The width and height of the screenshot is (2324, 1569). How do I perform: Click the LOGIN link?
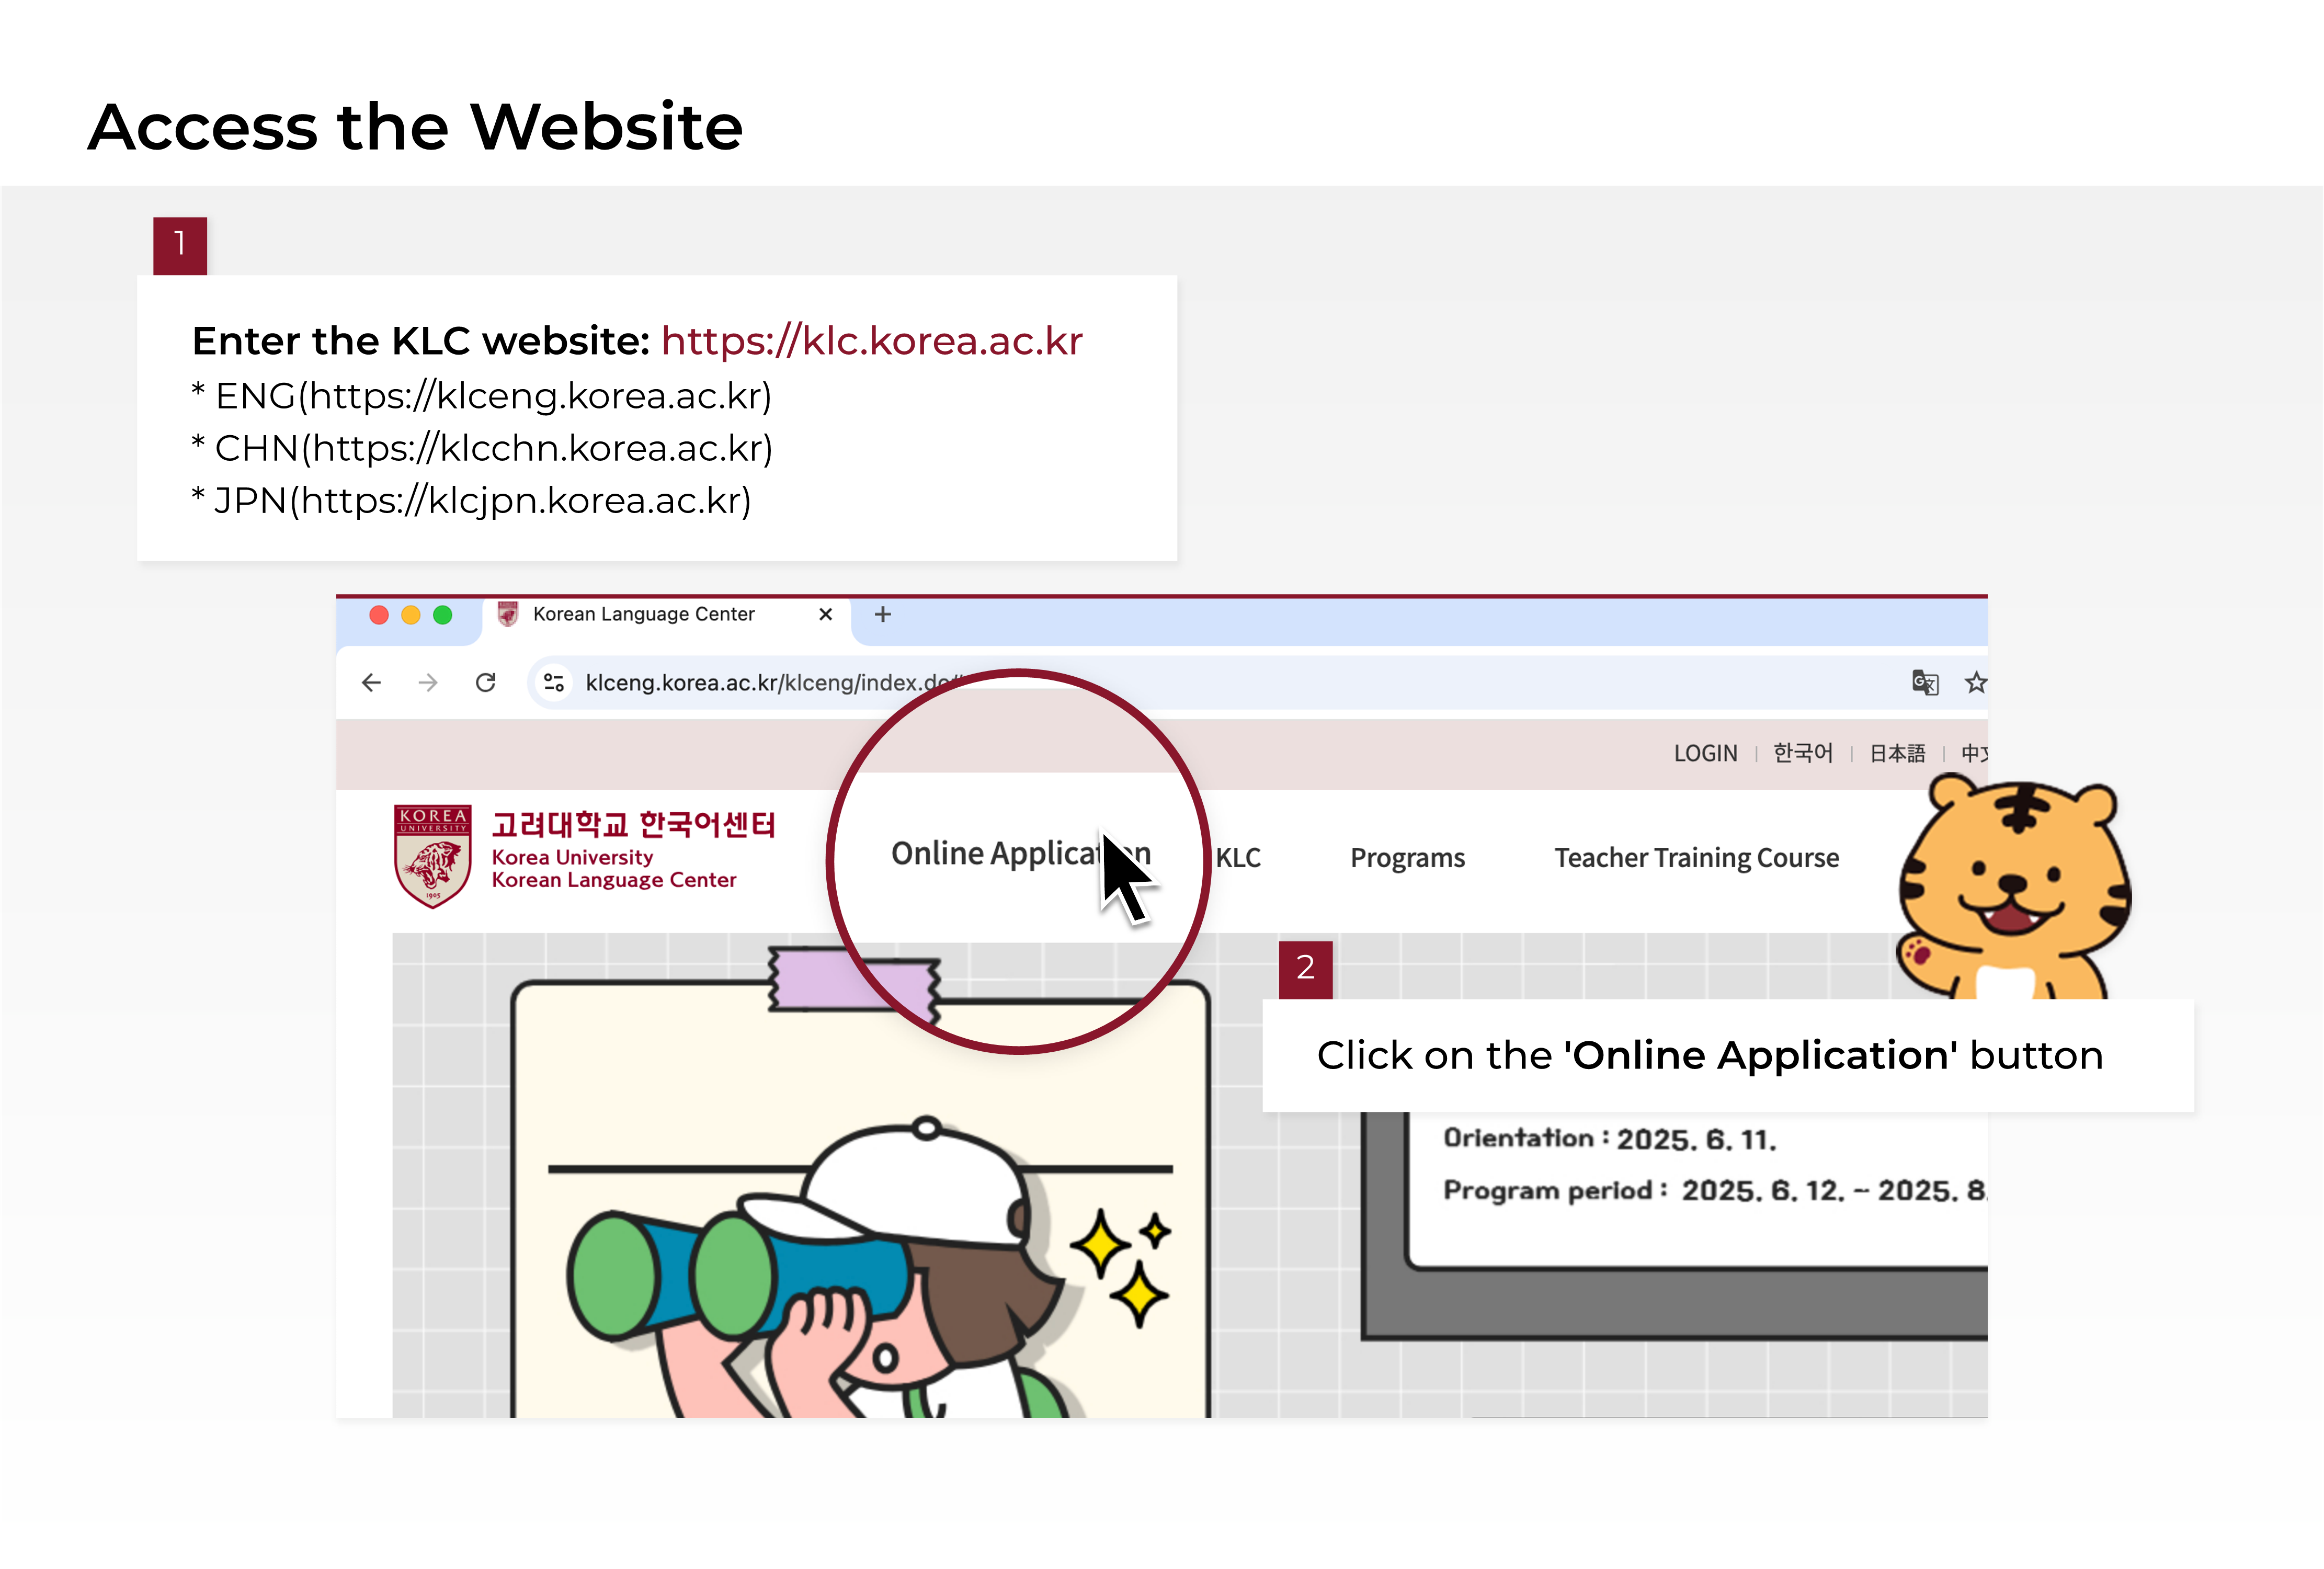click(1705, 753)
